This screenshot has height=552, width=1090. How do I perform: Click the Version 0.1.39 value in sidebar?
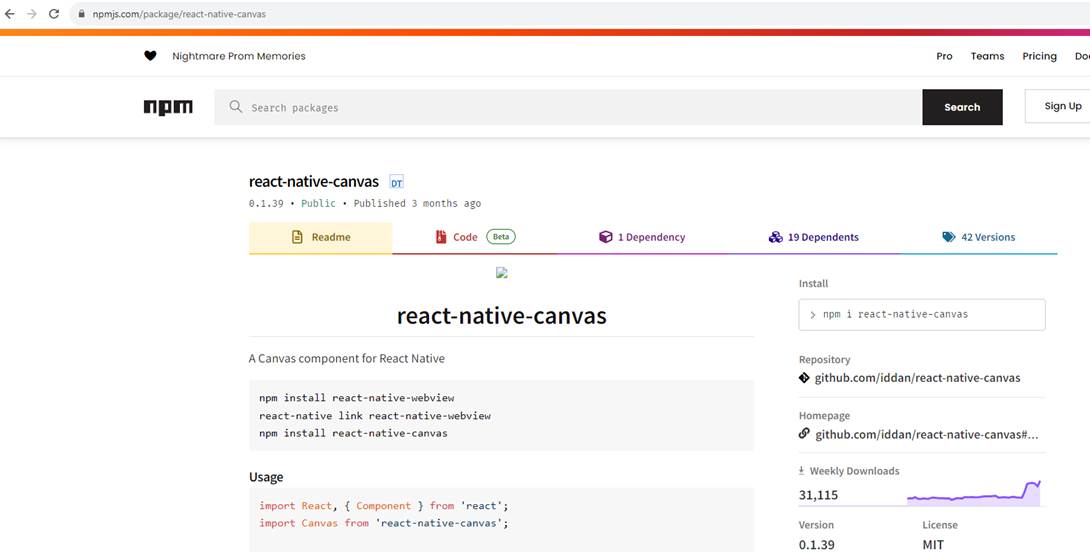[817, 544]
